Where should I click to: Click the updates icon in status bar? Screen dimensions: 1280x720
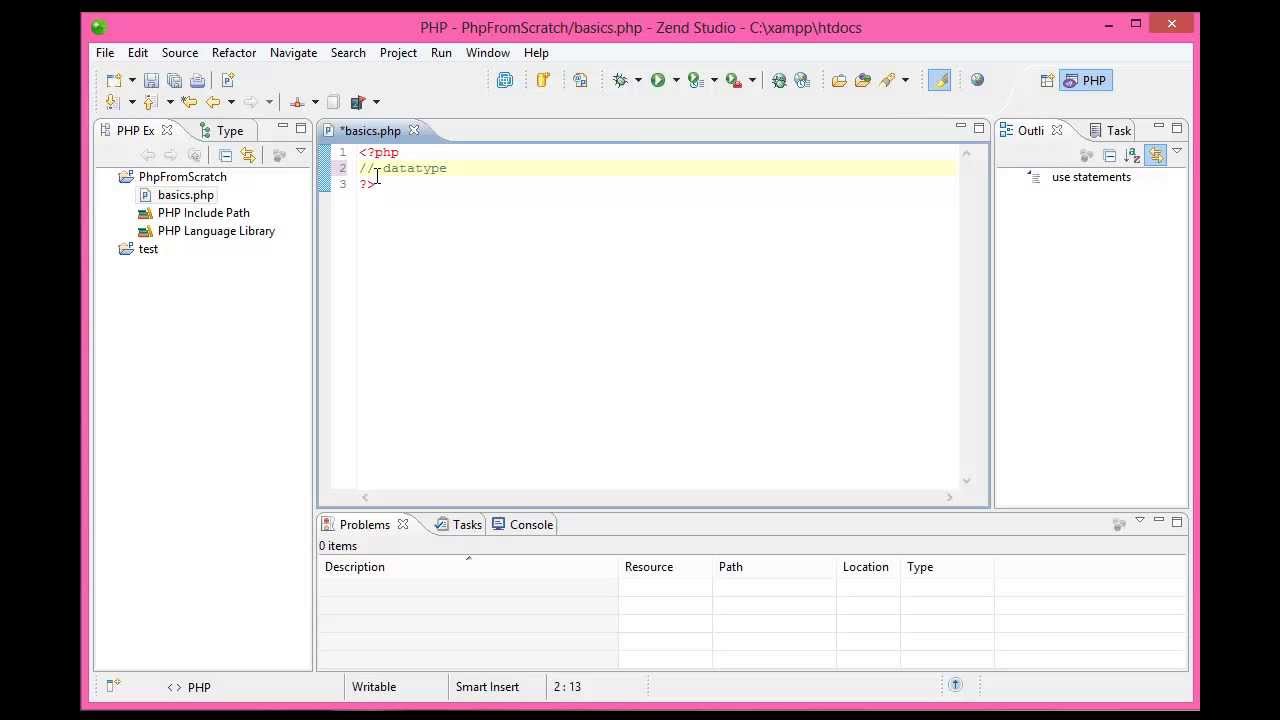point(955,685)
